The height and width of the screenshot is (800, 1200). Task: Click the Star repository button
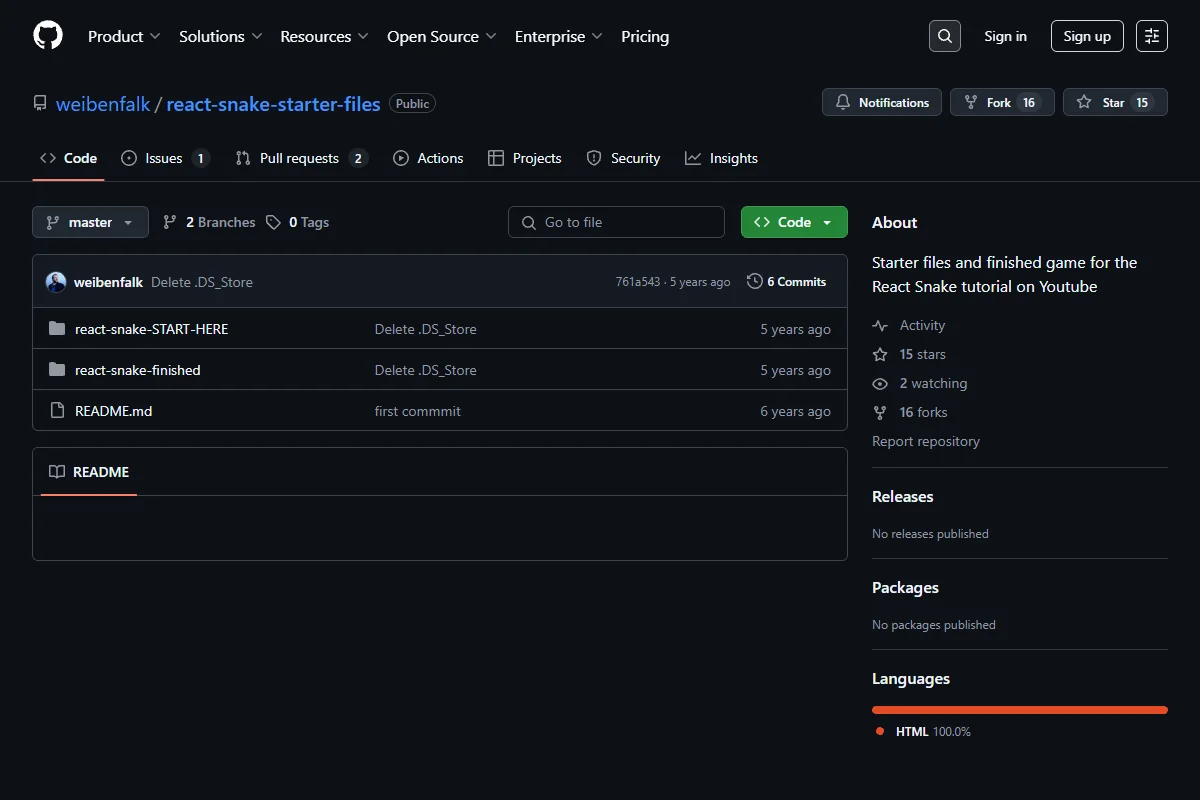1115,102
